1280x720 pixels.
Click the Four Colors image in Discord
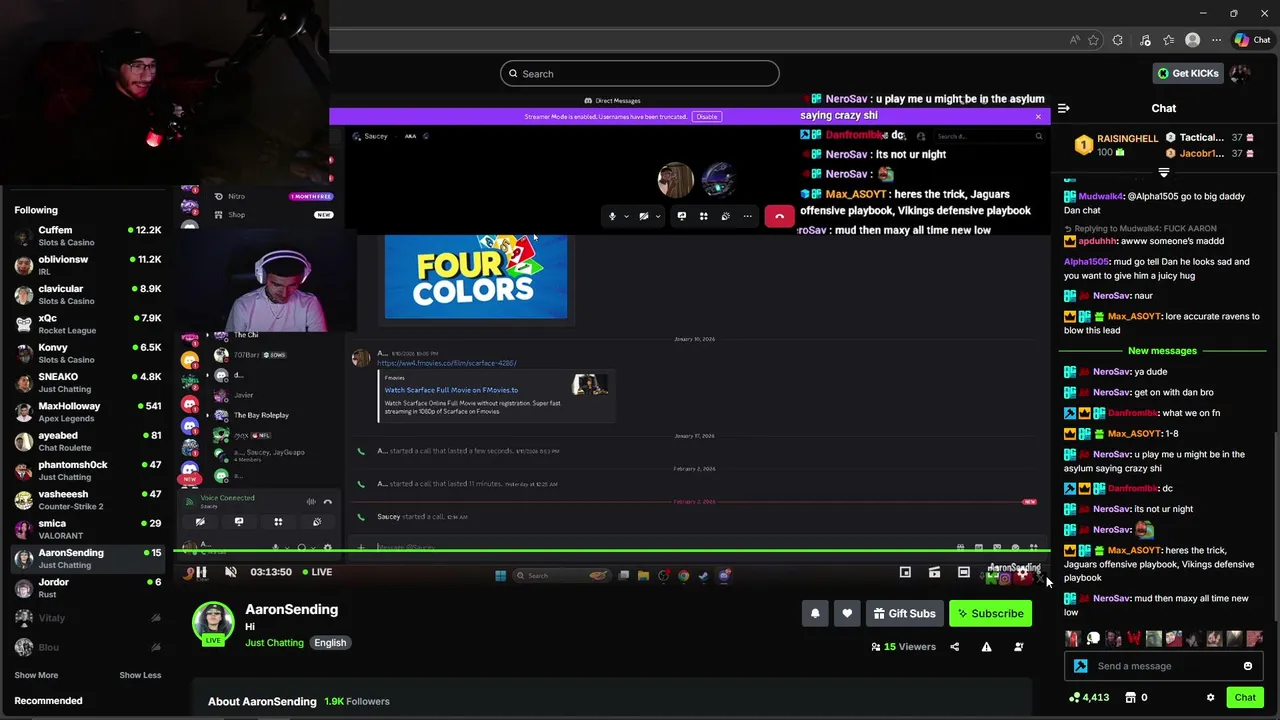click(476, 277)
